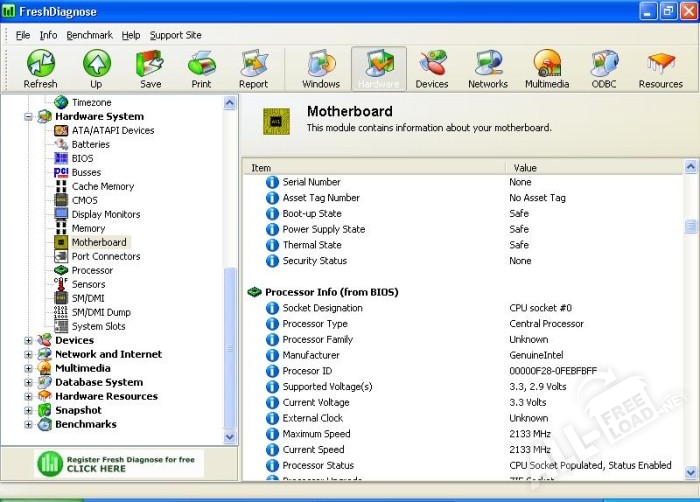
Task: Click the Refresh toolbar icon
Action: (40, 68)
